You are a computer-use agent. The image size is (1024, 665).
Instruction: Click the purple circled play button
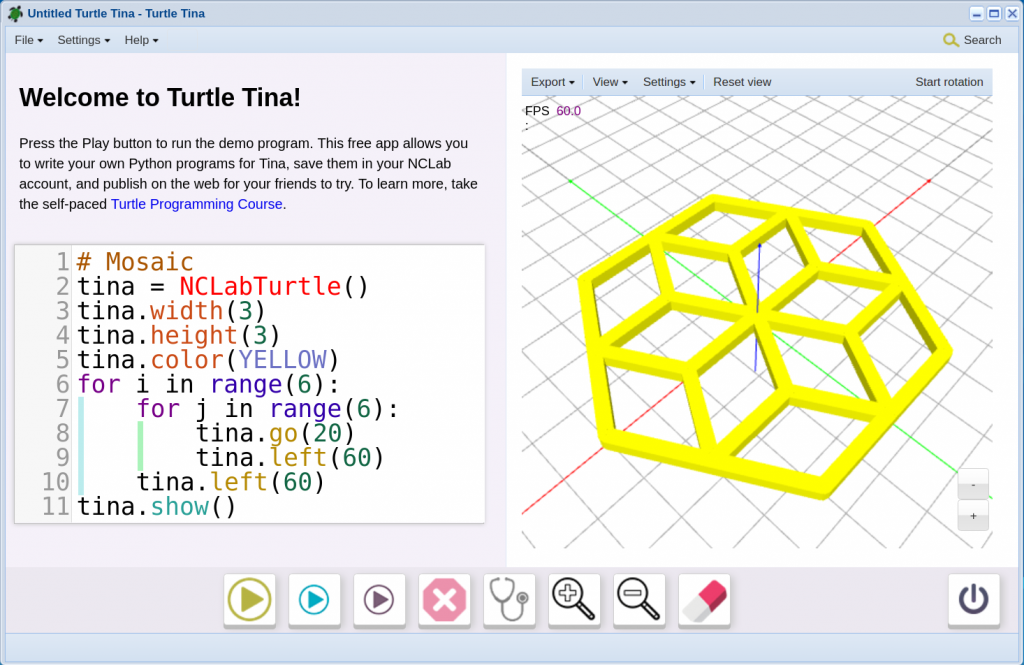click(x=379, y=600)
